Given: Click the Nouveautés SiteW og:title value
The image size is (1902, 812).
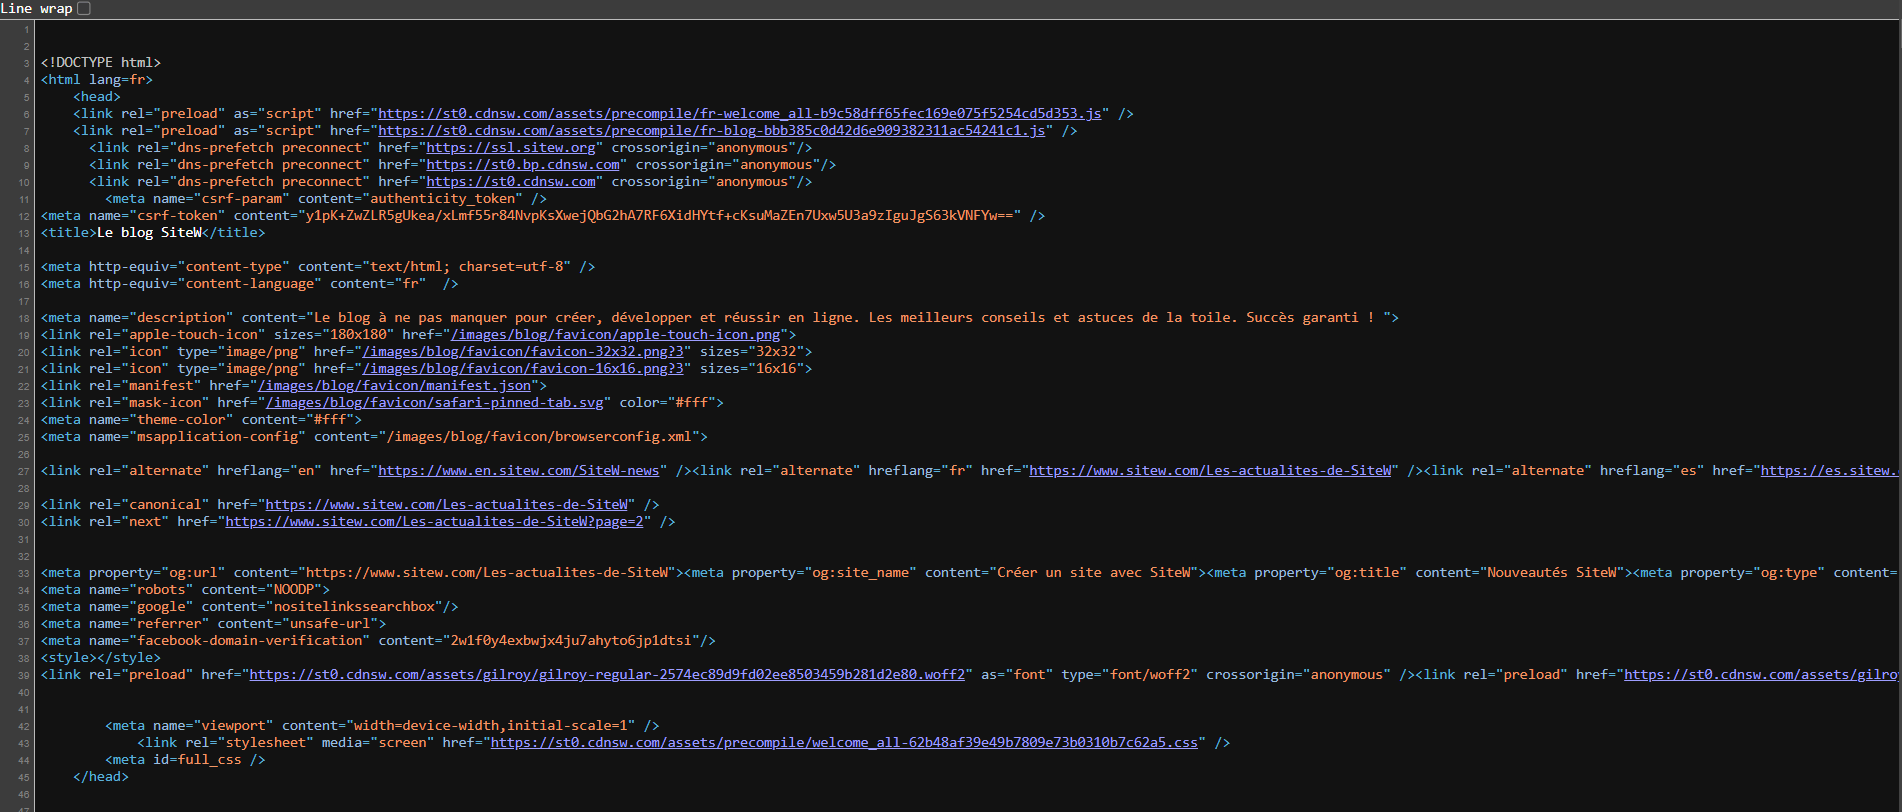Looking at the screenshot, I should click(1551, 573).
